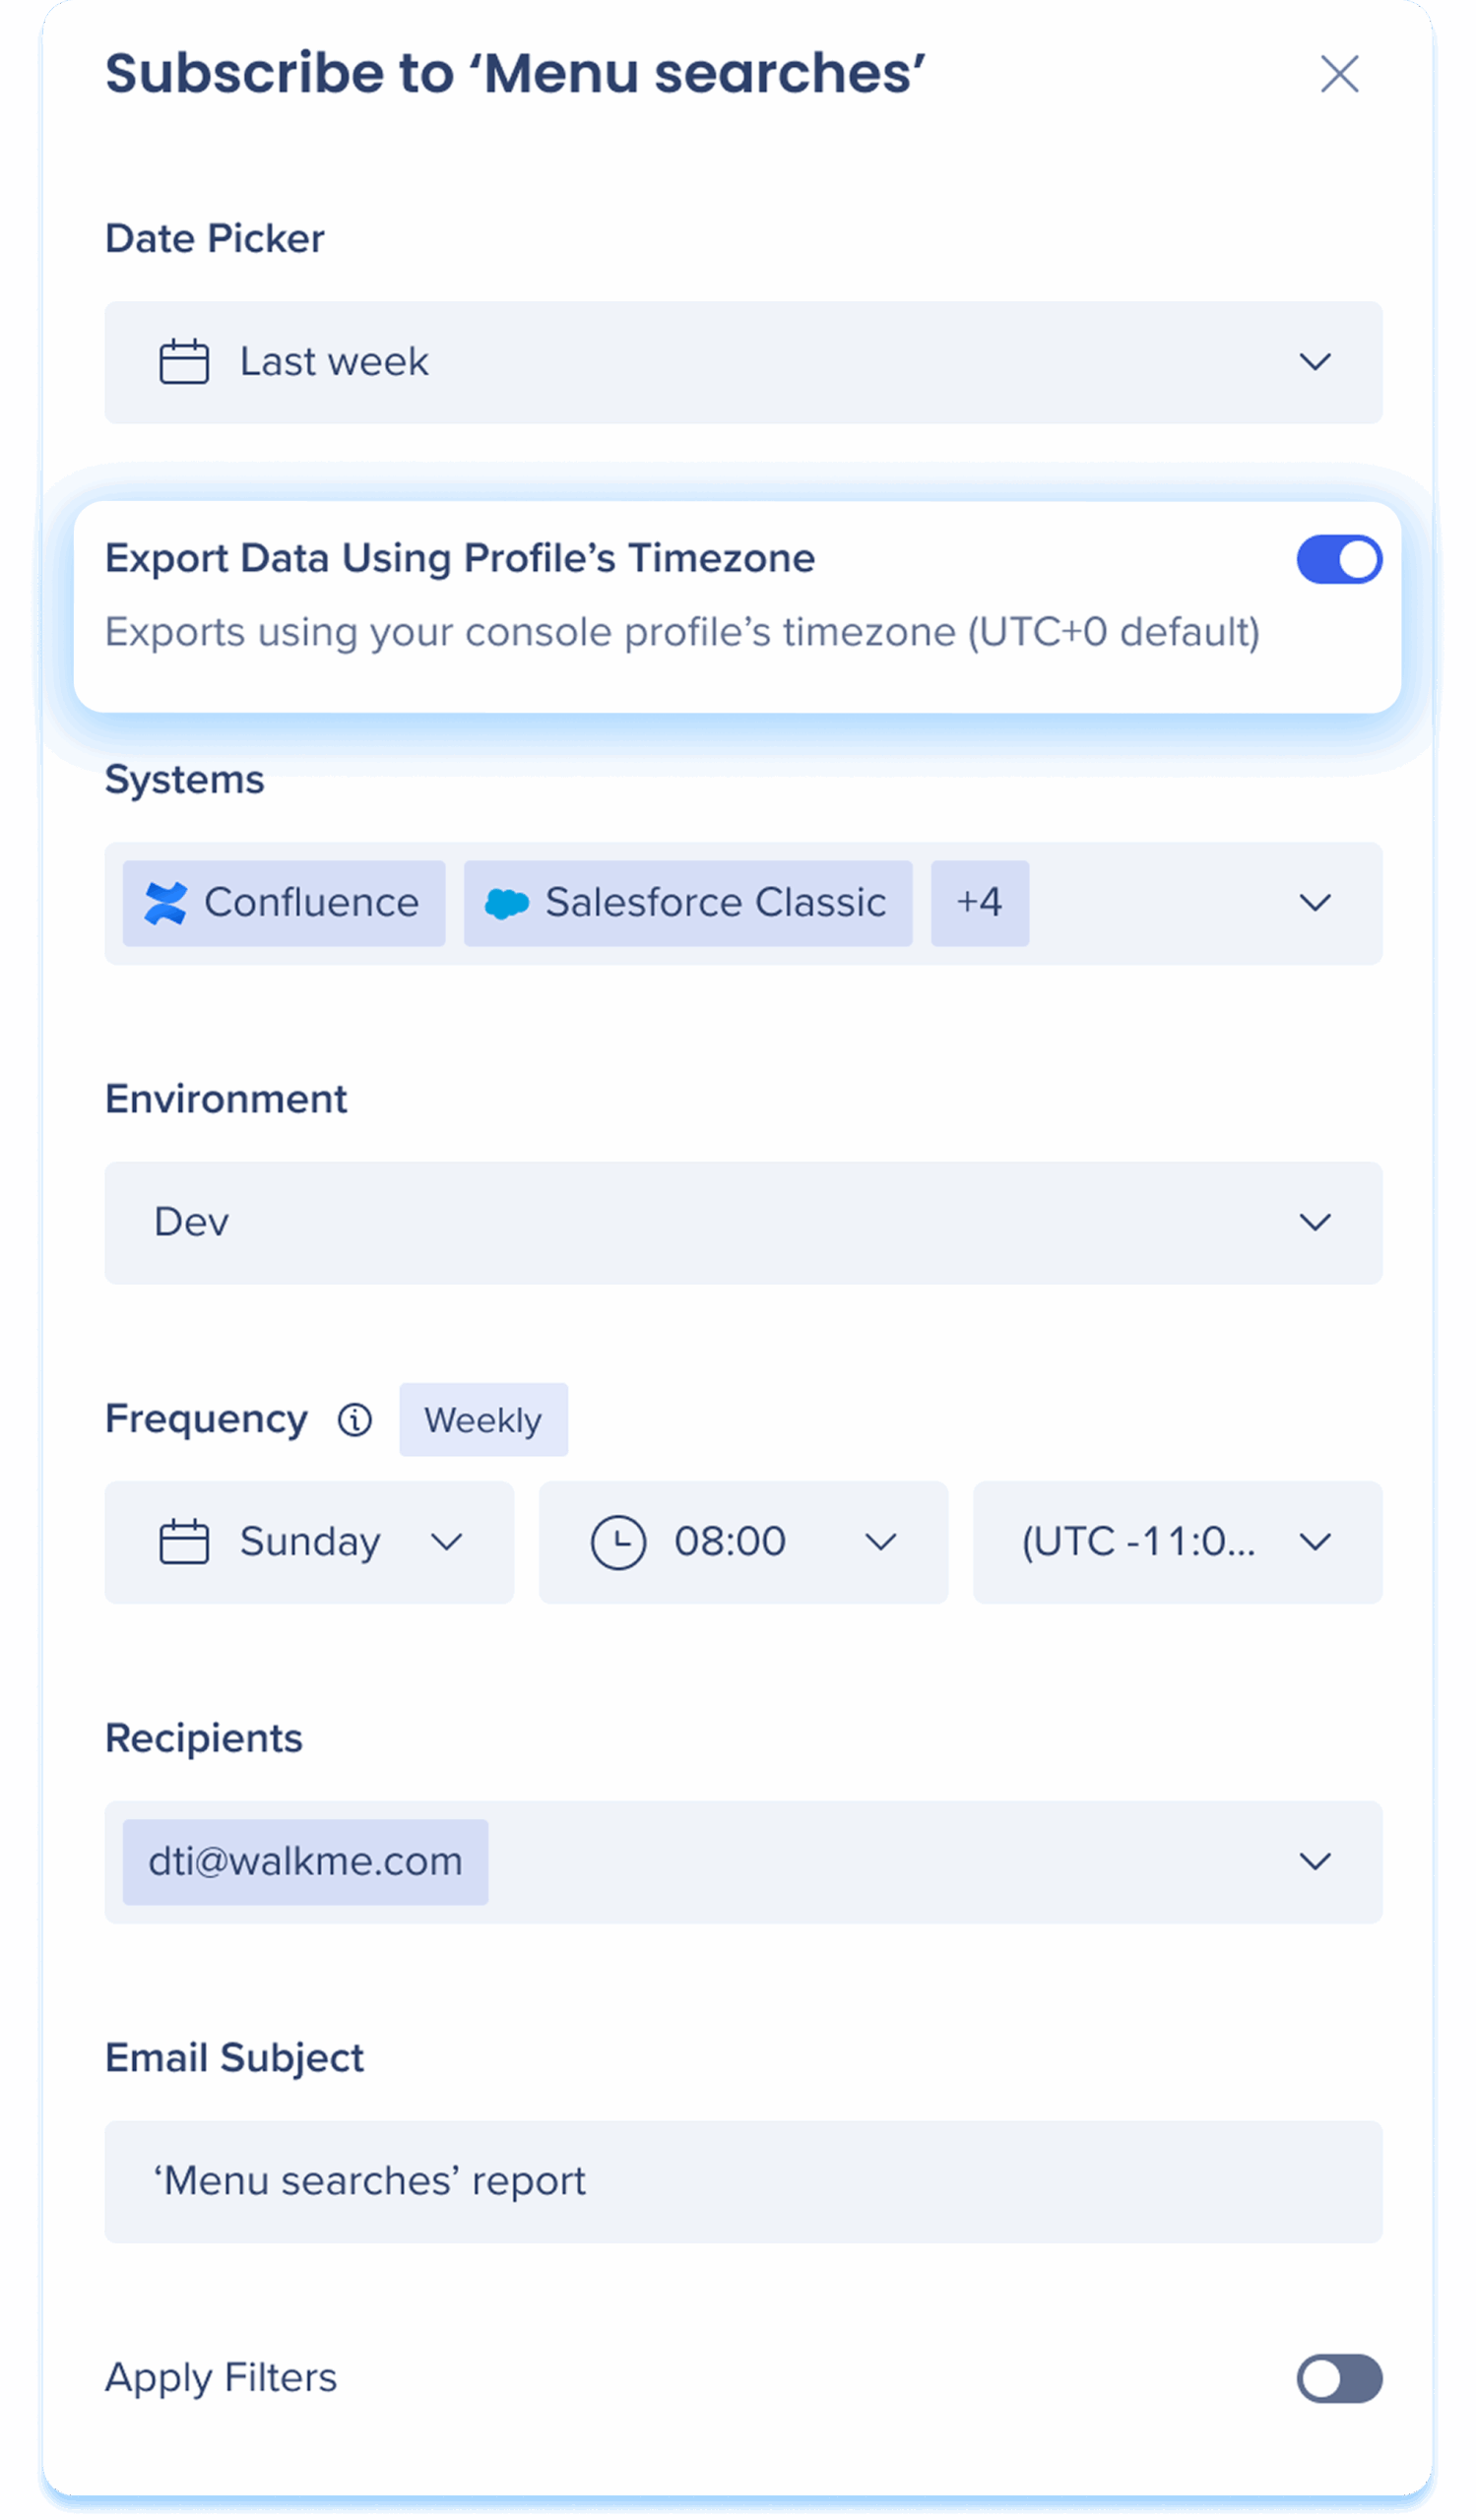The image size is (1476, 2520).
Task: Disable Export Data Using Profile's Timezone
Action: tap(1339, 559)
